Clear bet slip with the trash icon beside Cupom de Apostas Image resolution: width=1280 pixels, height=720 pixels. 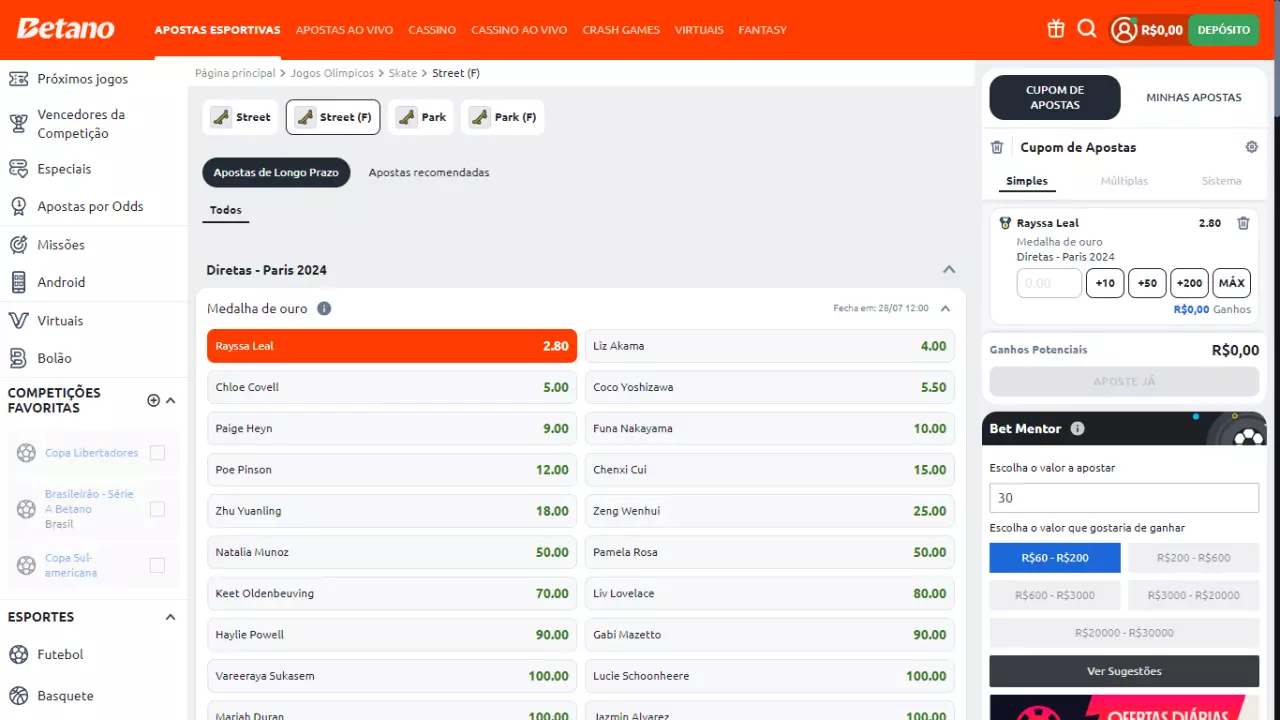click(x=997, y=147)
